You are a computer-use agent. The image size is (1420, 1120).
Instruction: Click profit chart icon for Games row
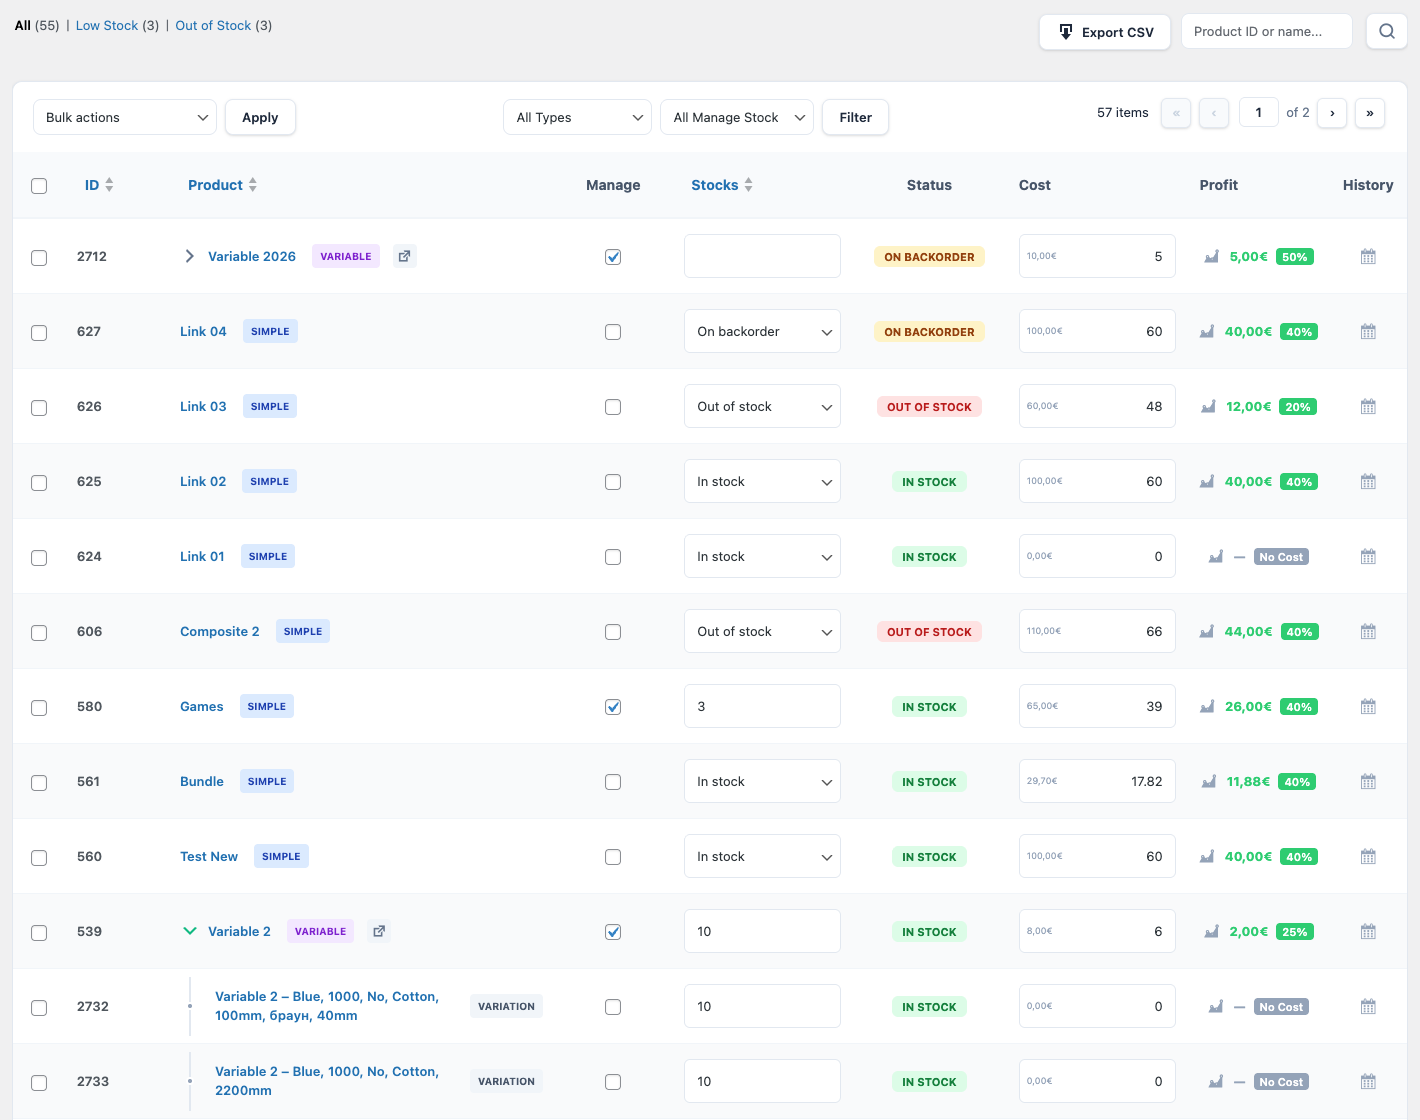click(x=1207, y=707)
